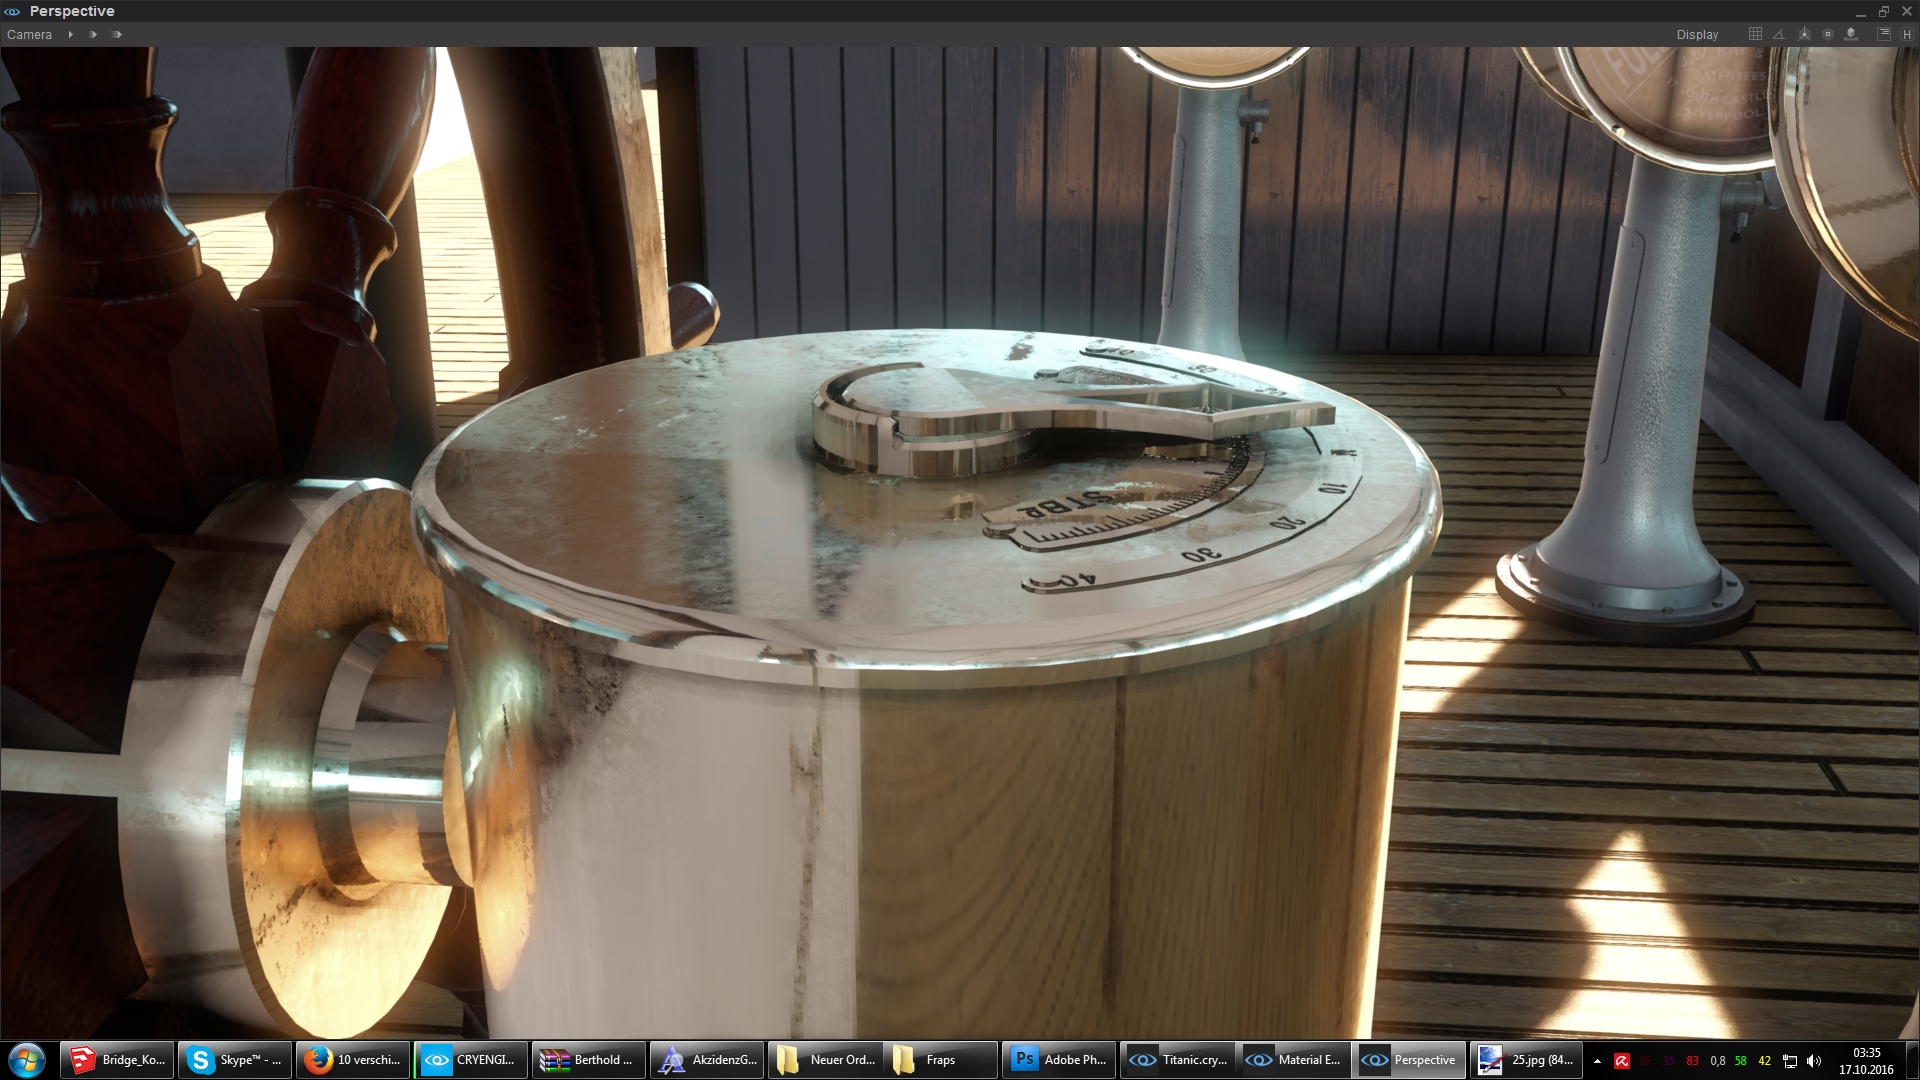Click the terrain-follow cube icon
The height and width of the screenshot is (1080, 1920).
(1852, 34)
